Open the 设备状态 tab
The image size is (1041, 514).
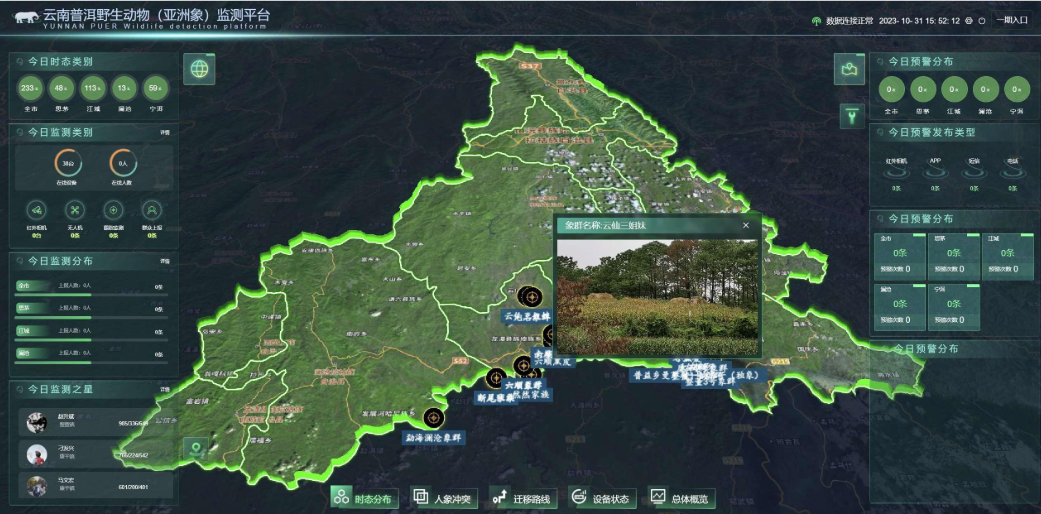pyautogui.click(x=600, y=497)
